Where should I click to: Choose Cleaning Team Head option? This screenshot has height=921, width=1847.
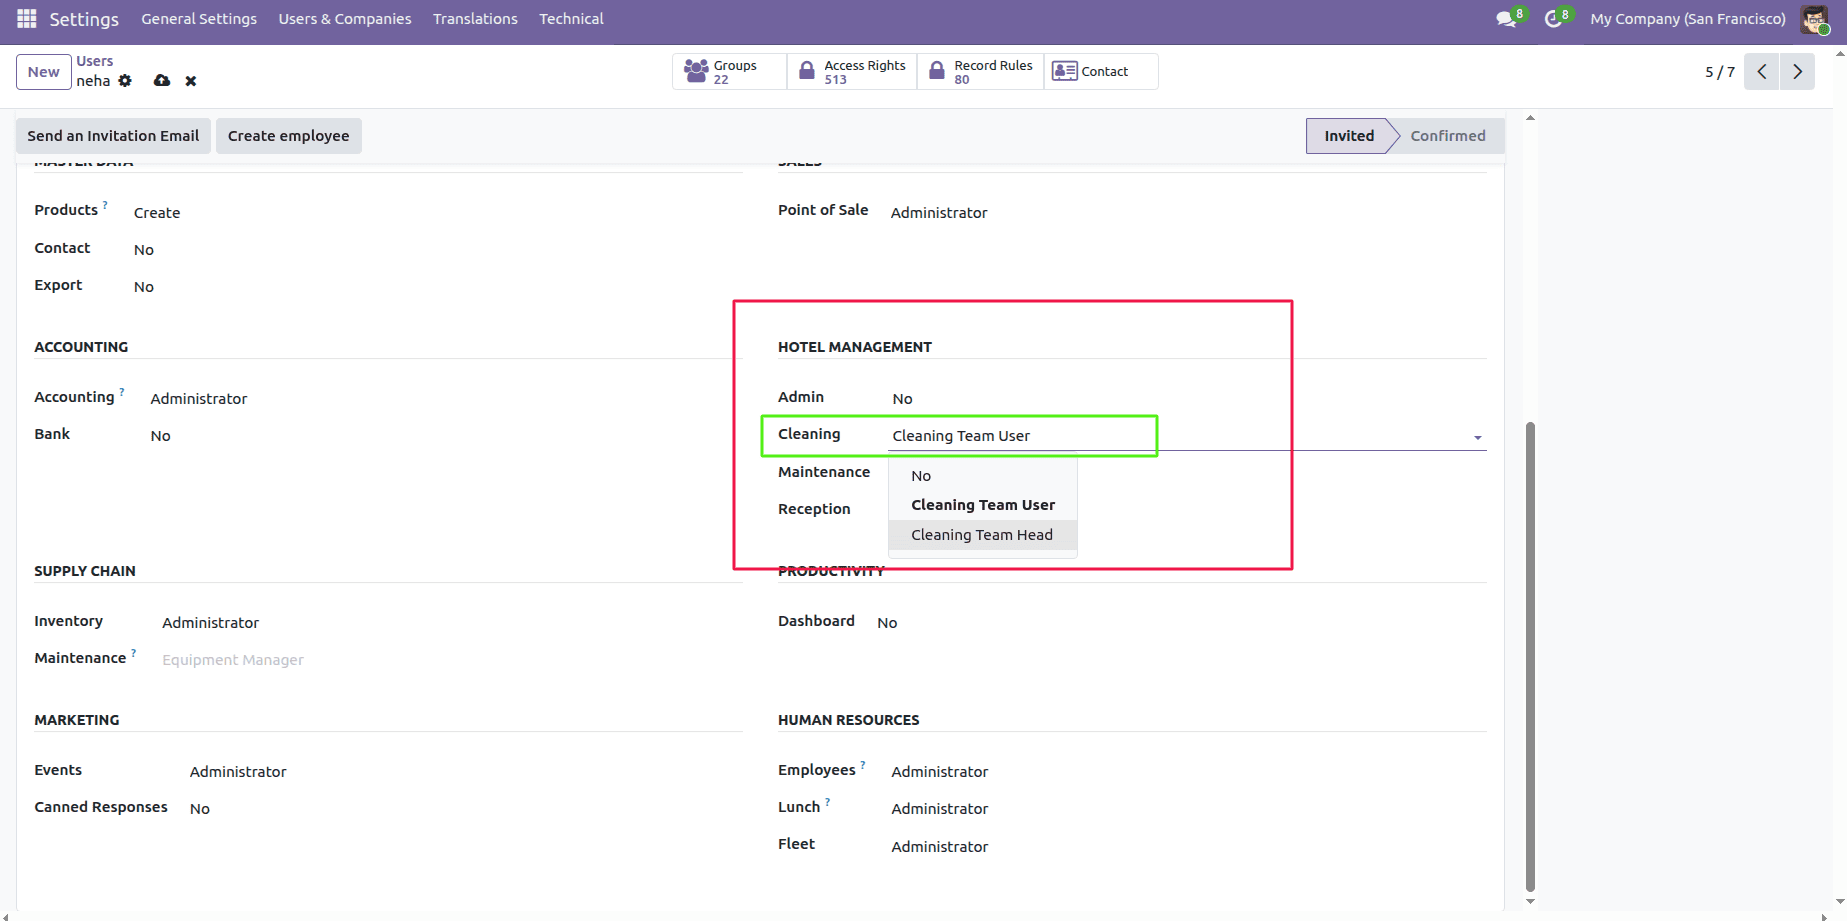point(983,535)
